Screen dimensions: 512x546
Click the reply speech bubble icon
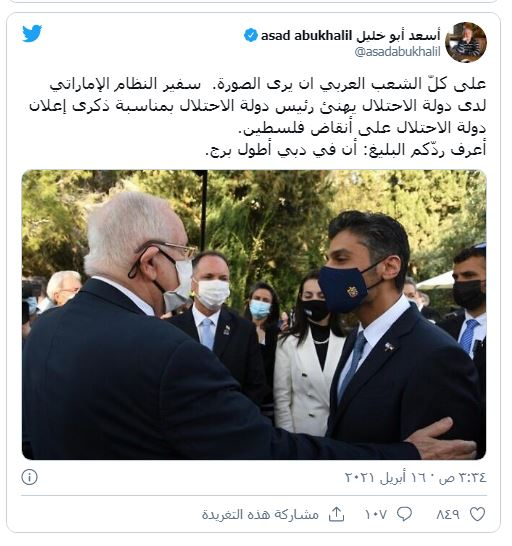tap(404, 514)
